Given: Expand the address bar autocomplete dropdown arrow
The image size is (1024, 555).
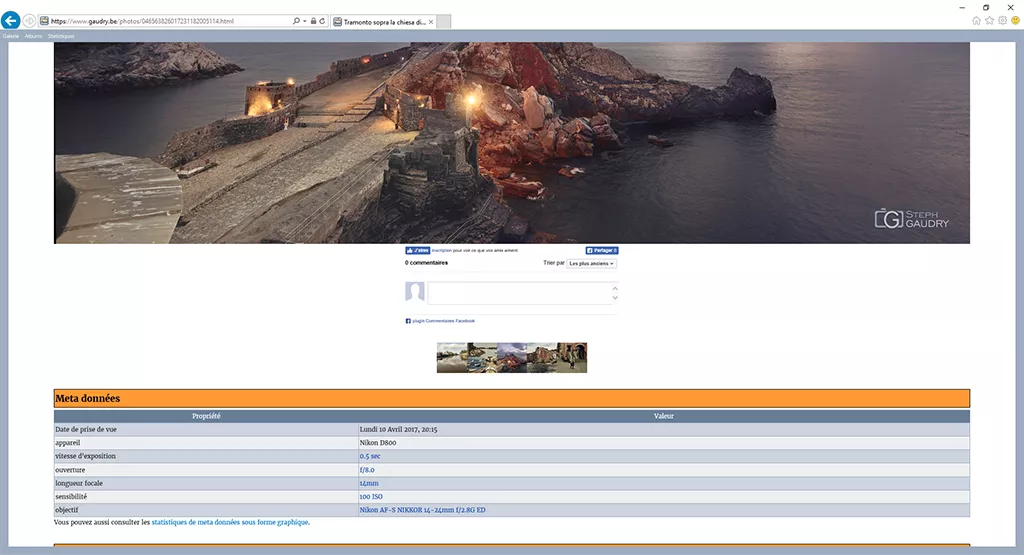Looking at the screenshot, I should [304, 21].
